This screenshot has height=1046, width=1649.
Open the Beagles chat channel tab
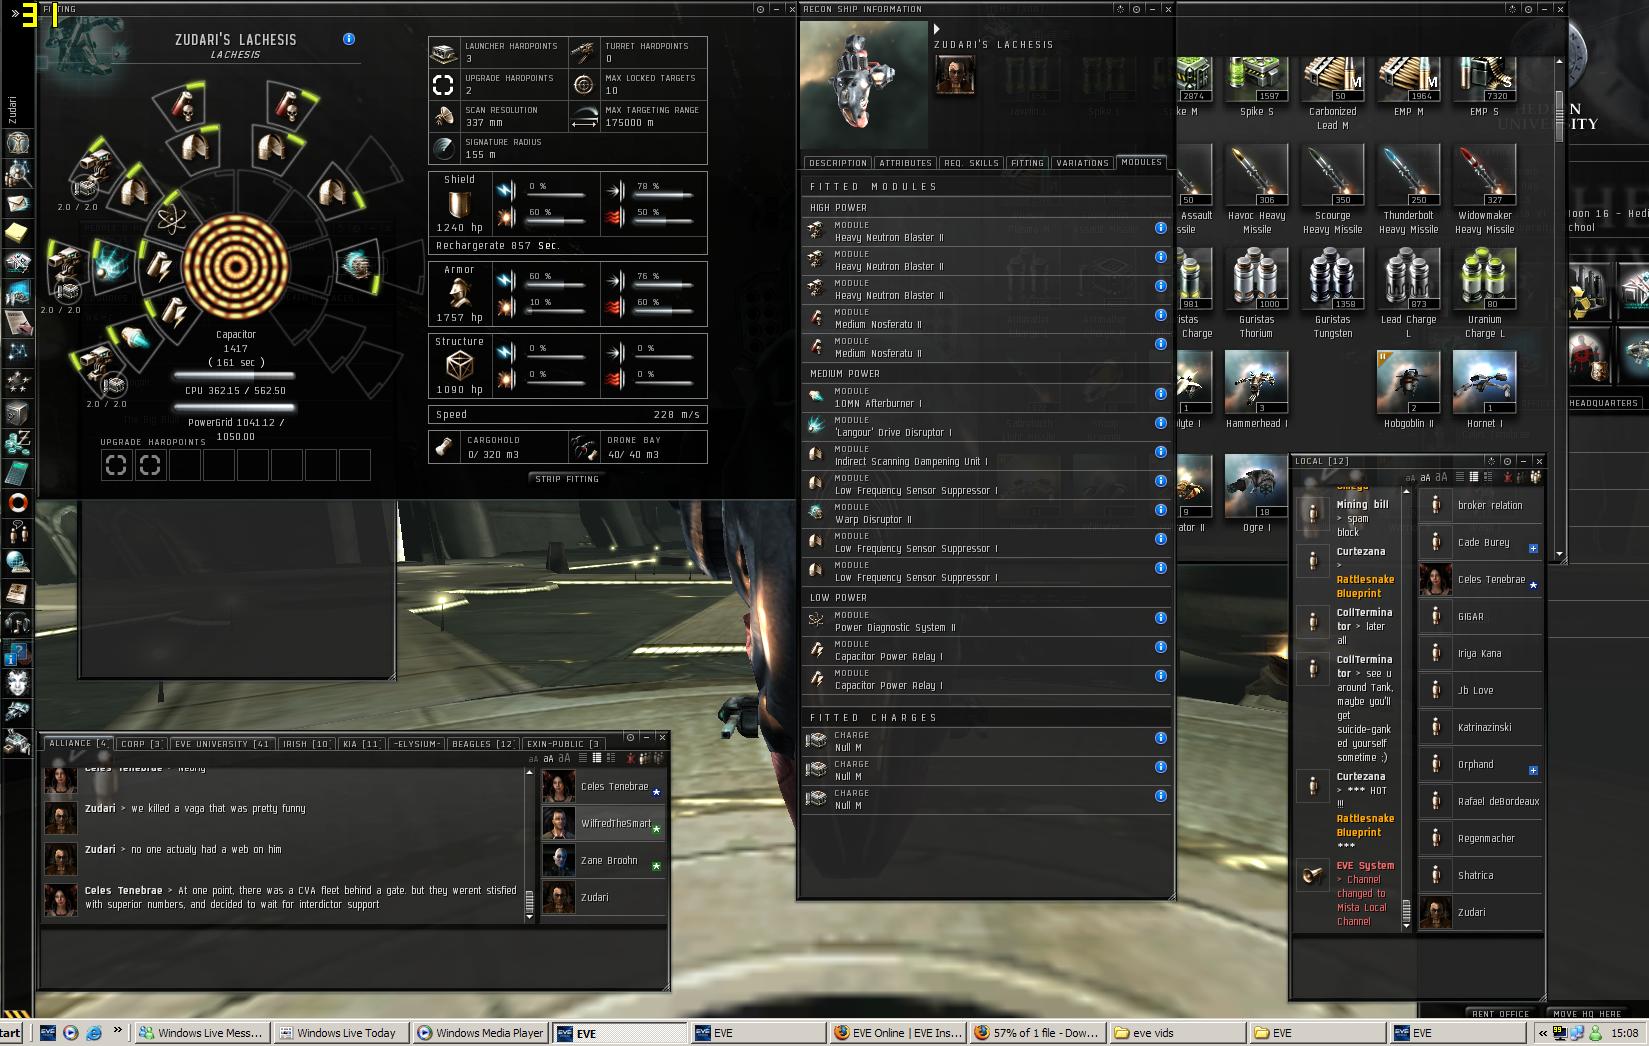[x=482, y=744]
